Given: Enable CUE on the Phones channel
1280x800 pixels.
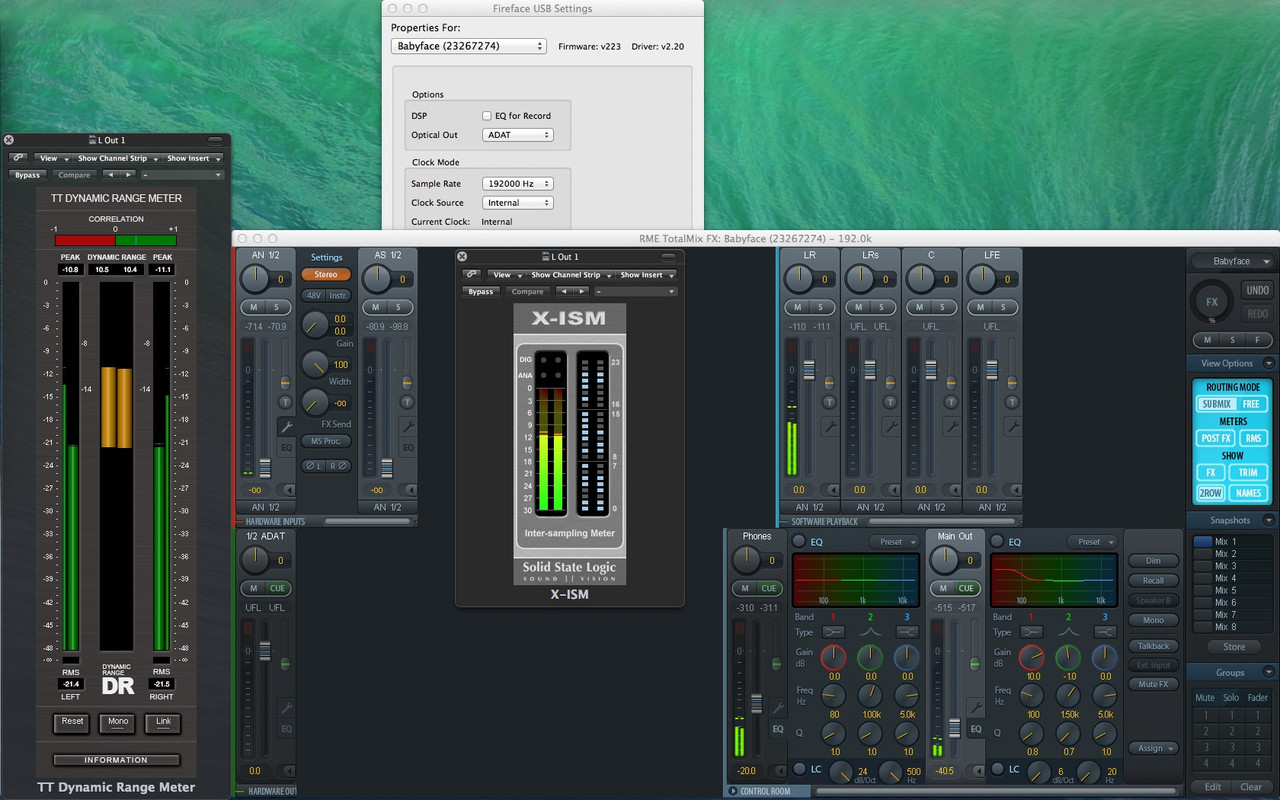Looking at the screenshot, I should point(769,588).
